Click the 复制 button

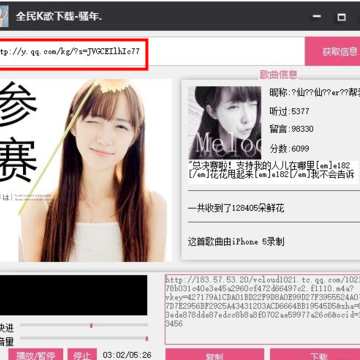click(x=215, y=354)
